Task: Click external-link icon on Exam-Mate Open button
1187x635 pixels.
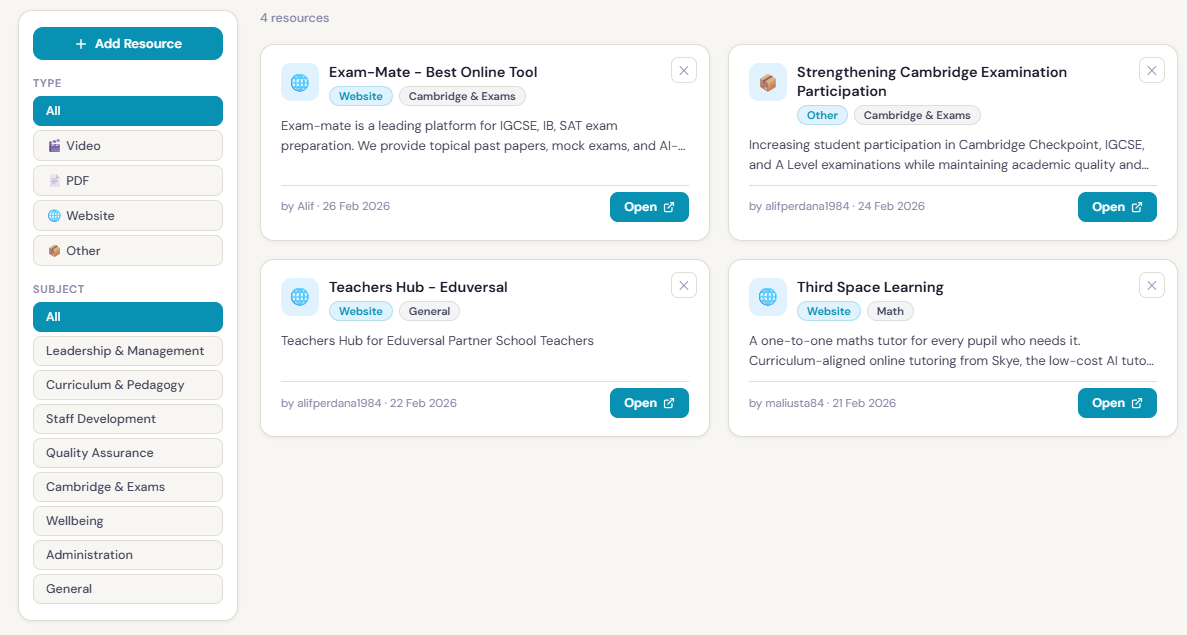Action: pos(669,207)
